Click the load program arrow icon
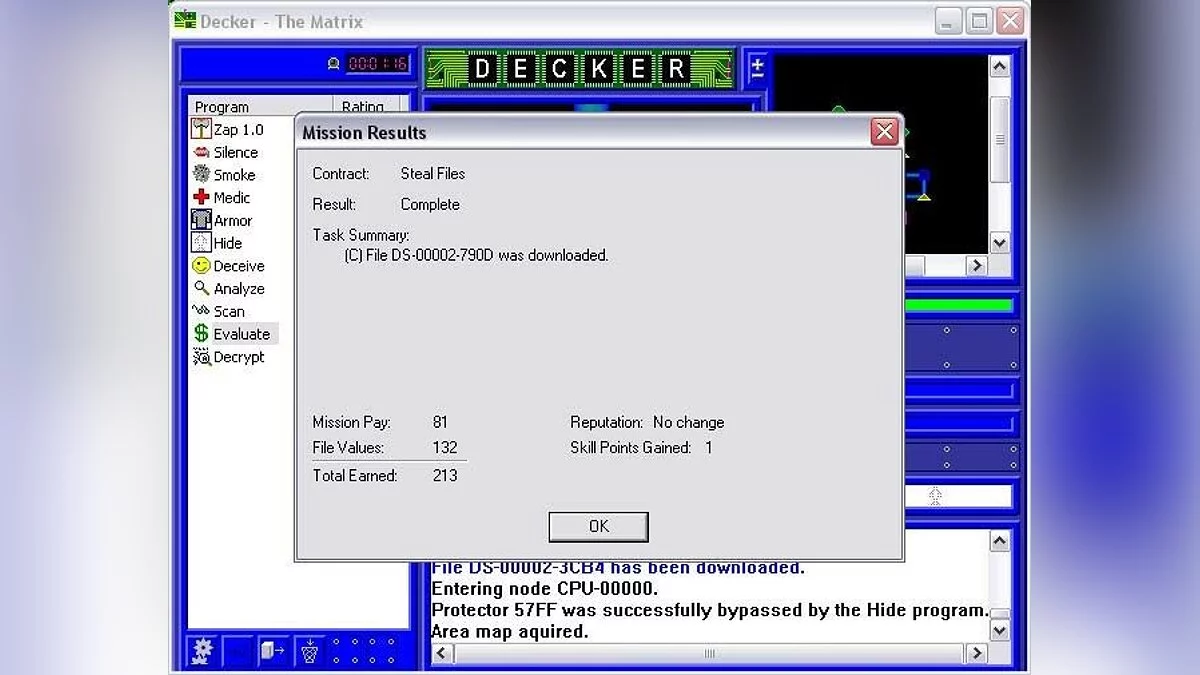 point(272,651)
